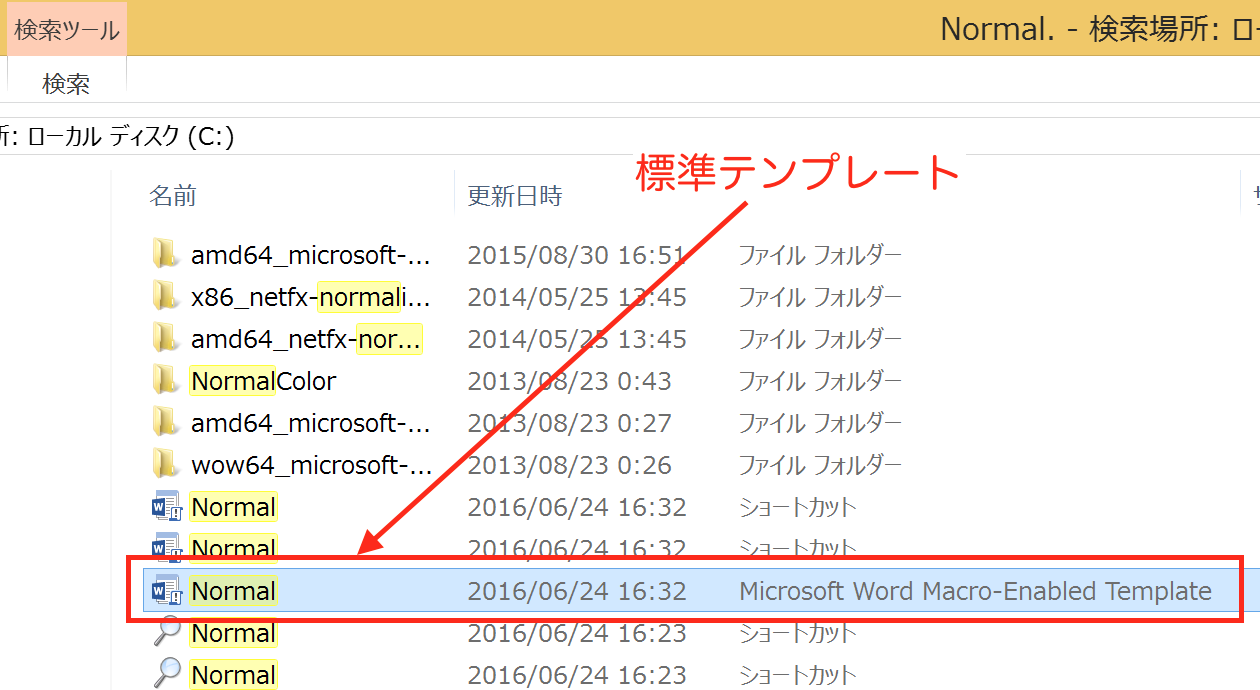This screenshot has width=1260, height=690.
Task: Click ファイル フォルダー in the NormalColor row
Action: [820, 381]
